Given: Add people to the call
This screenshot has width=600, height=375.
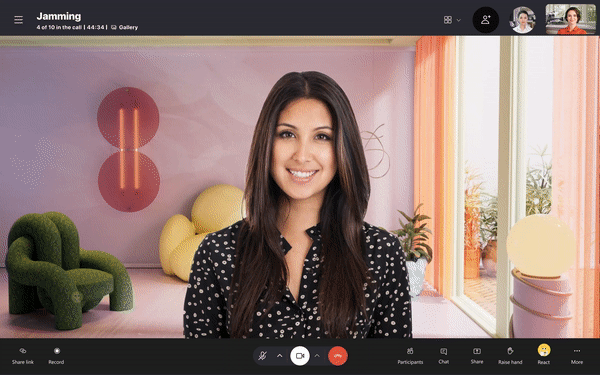Looking at the screenshot, I should tap(486, 20).
